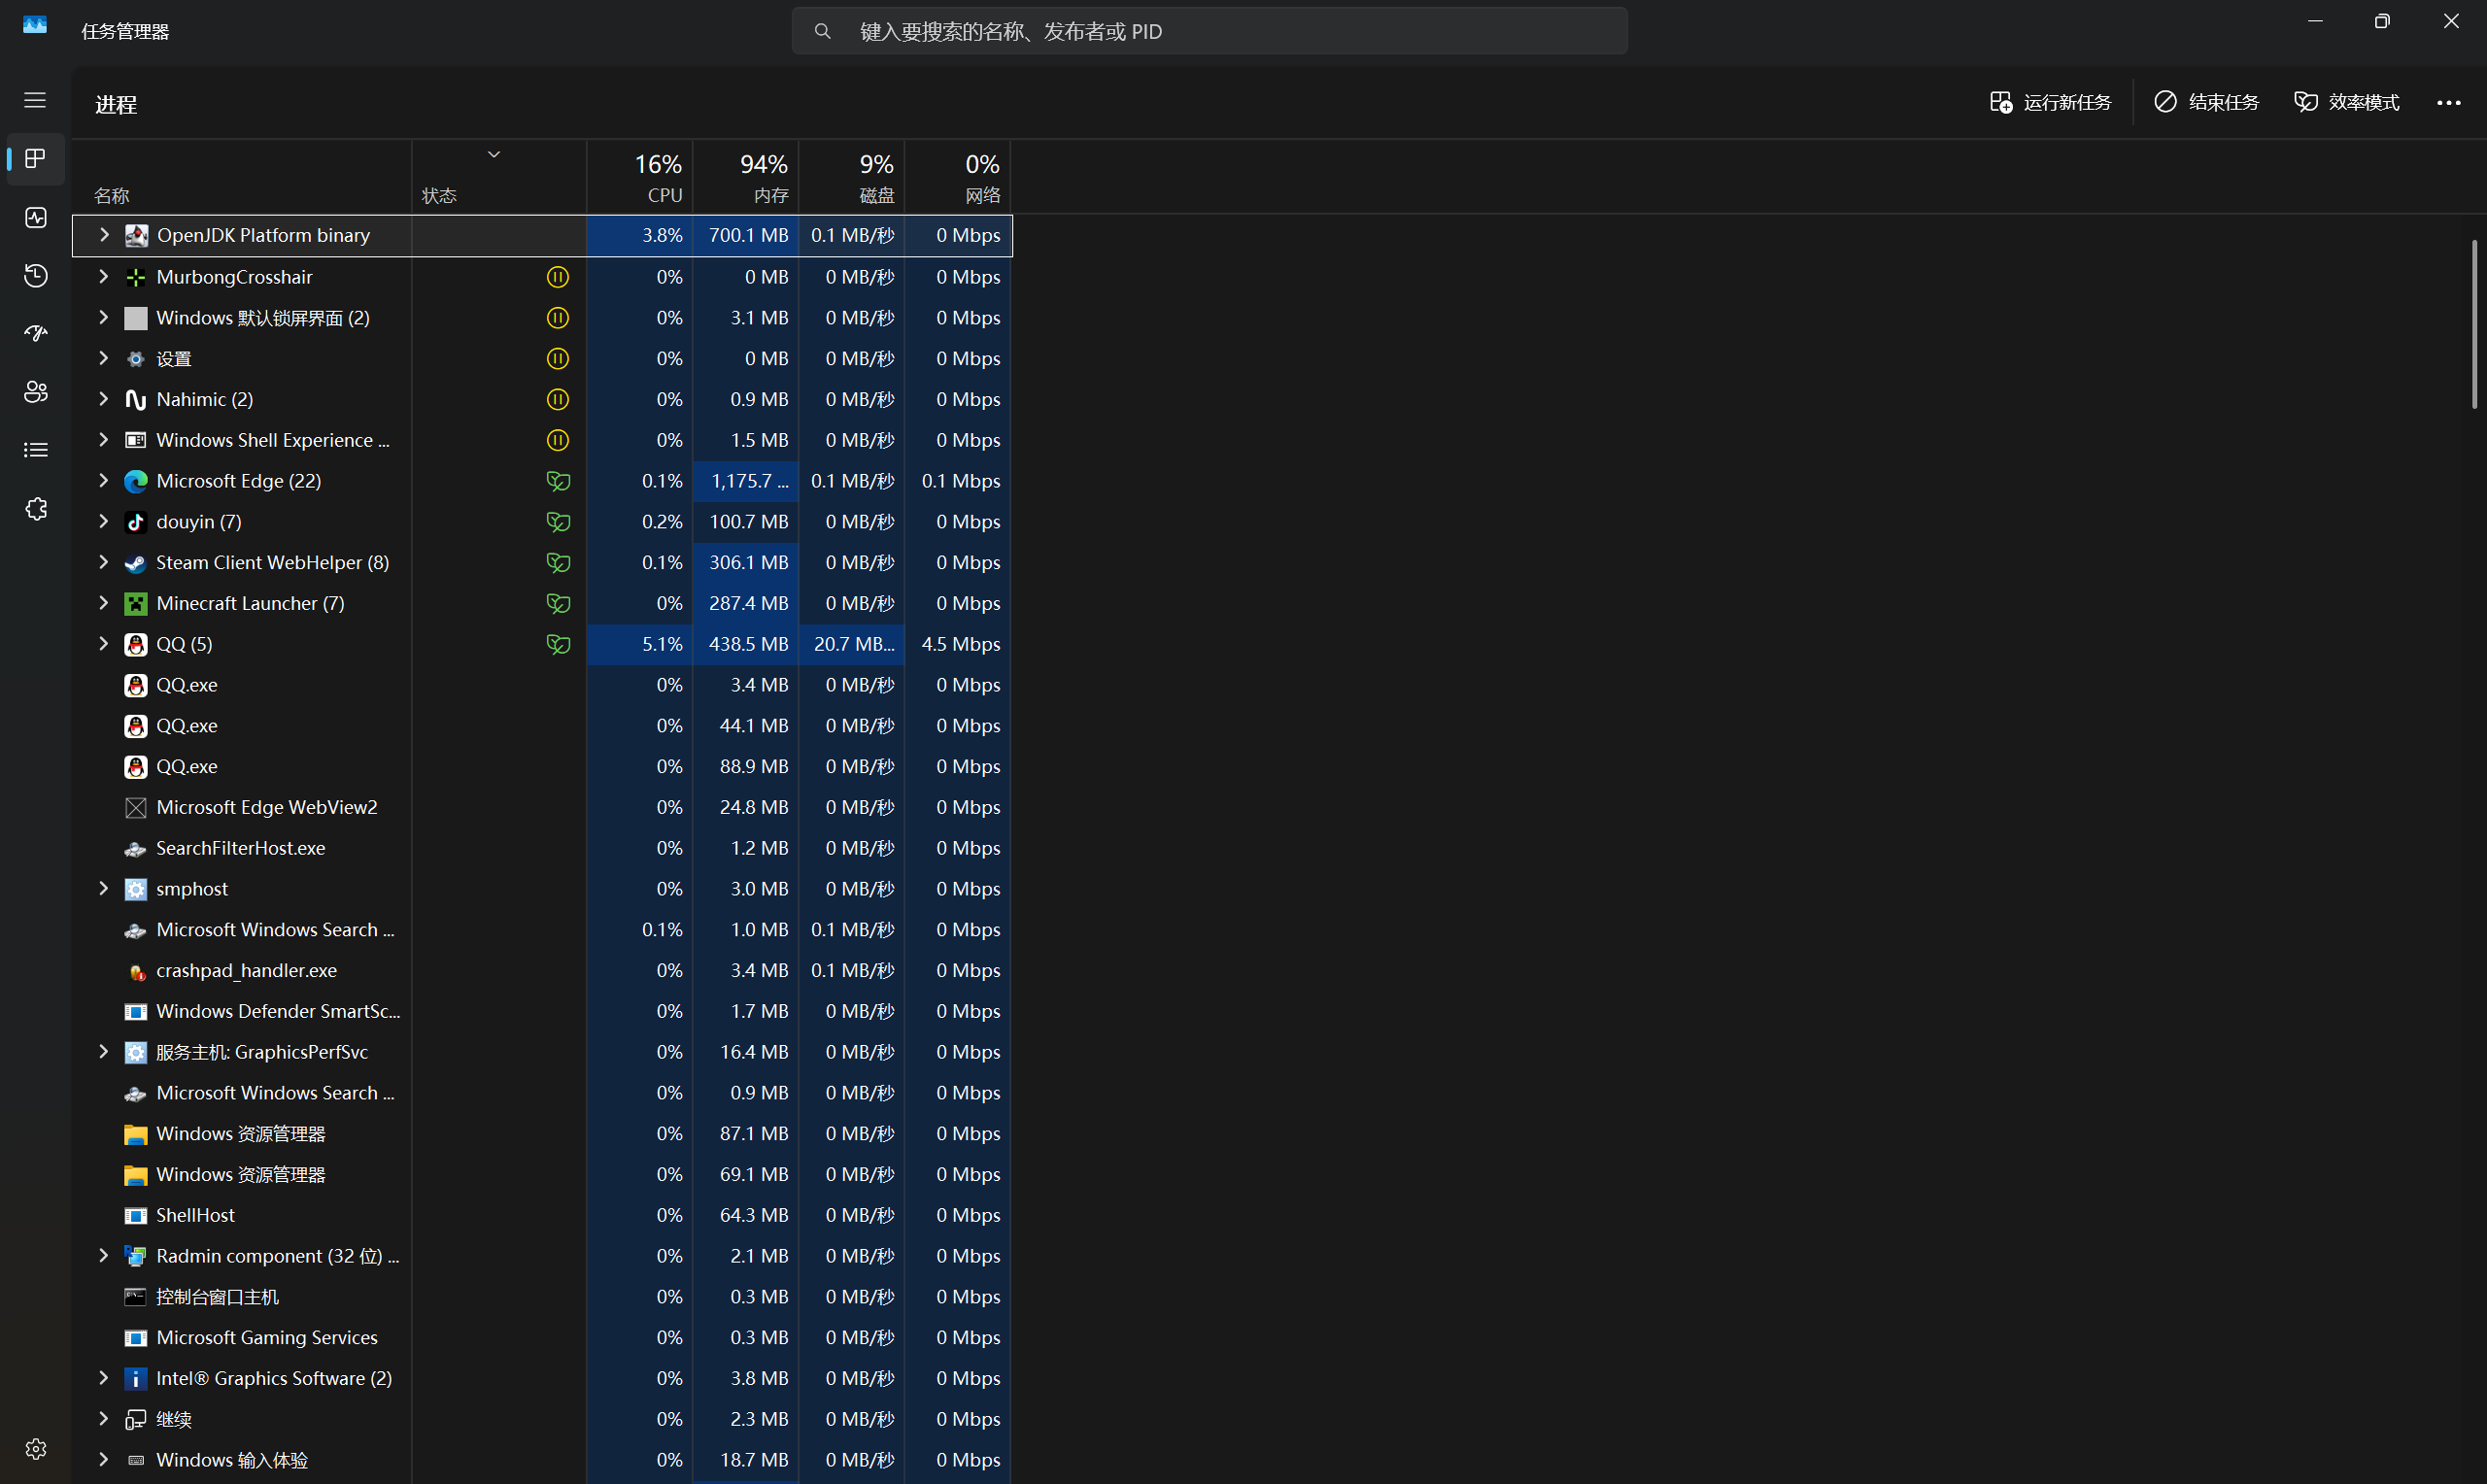Click the Processes sidebar icon
The height and width of the screenshot is (1484, 2487).
click(x=36, y=158)
